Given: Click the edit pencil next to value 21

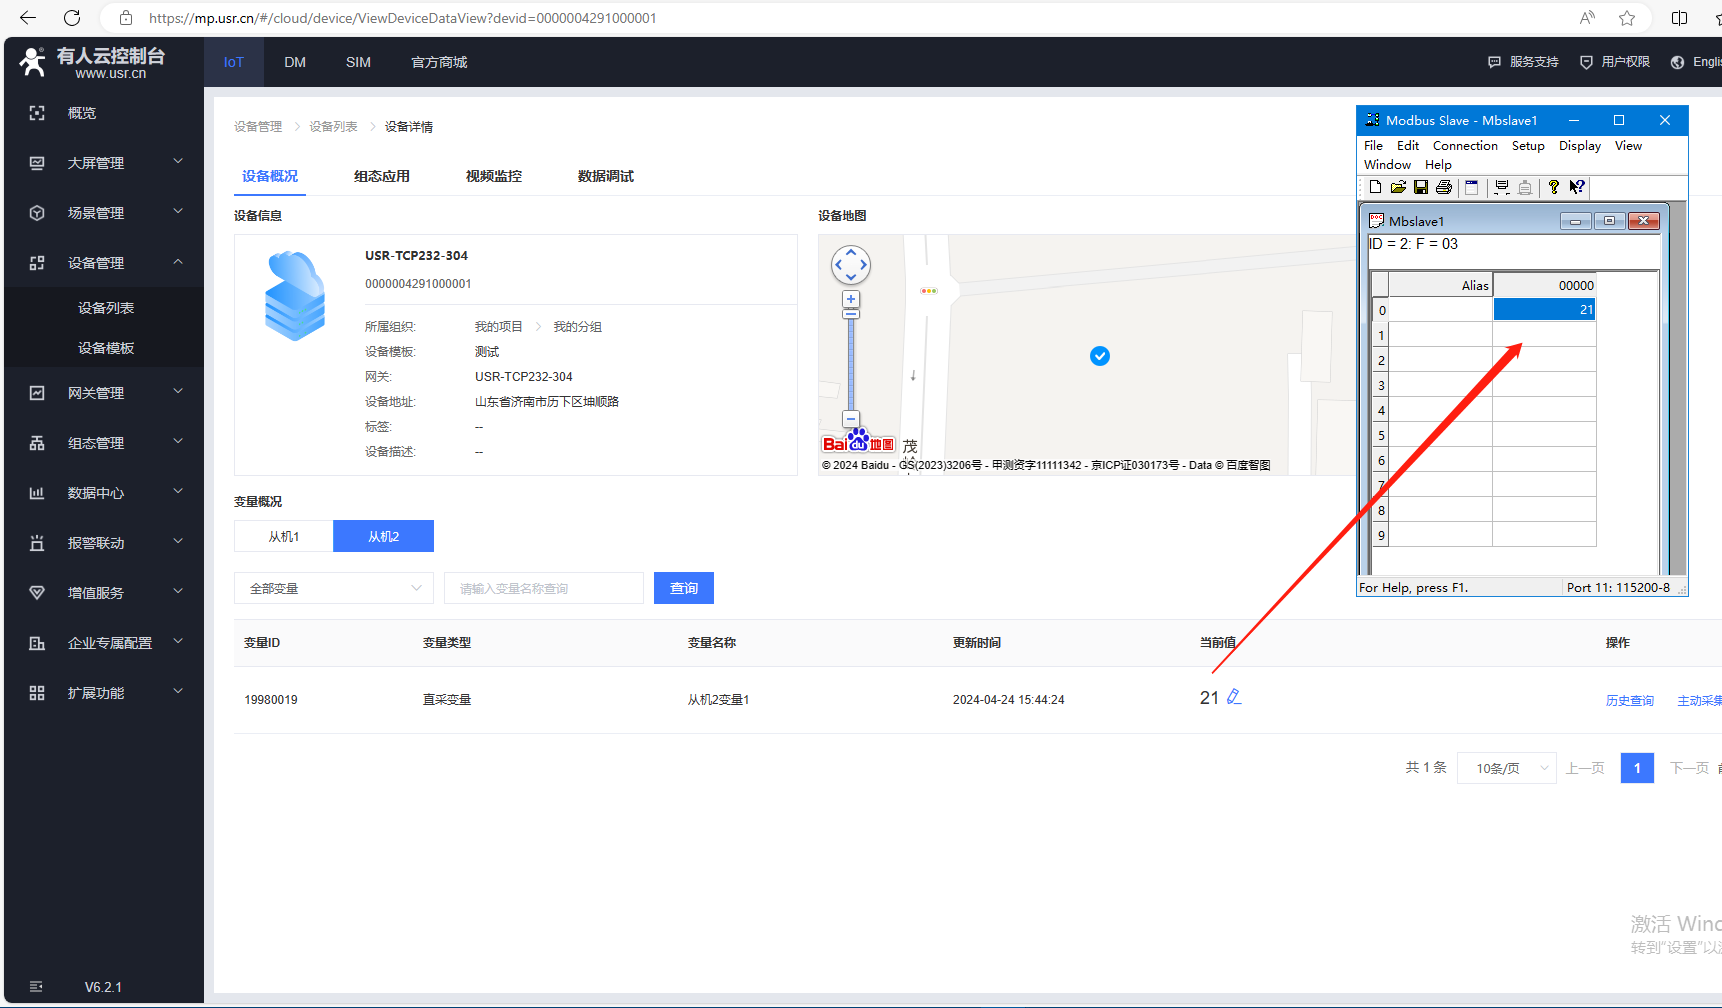Looking at the screenshot, I should pyautogui.click(x=1234, y=697).
